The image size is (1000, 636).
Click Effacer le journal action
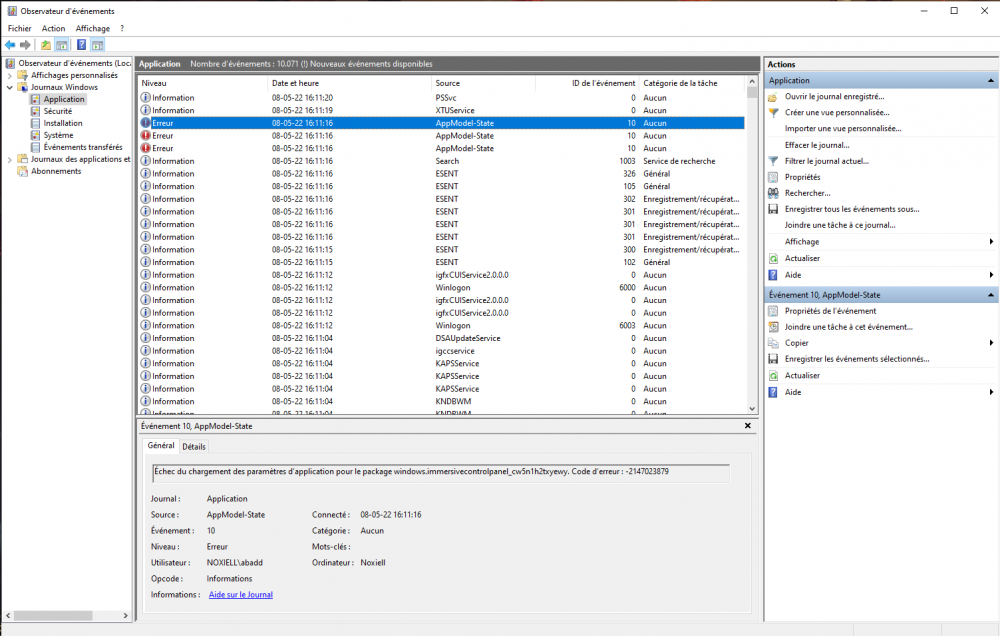(817, 145)
